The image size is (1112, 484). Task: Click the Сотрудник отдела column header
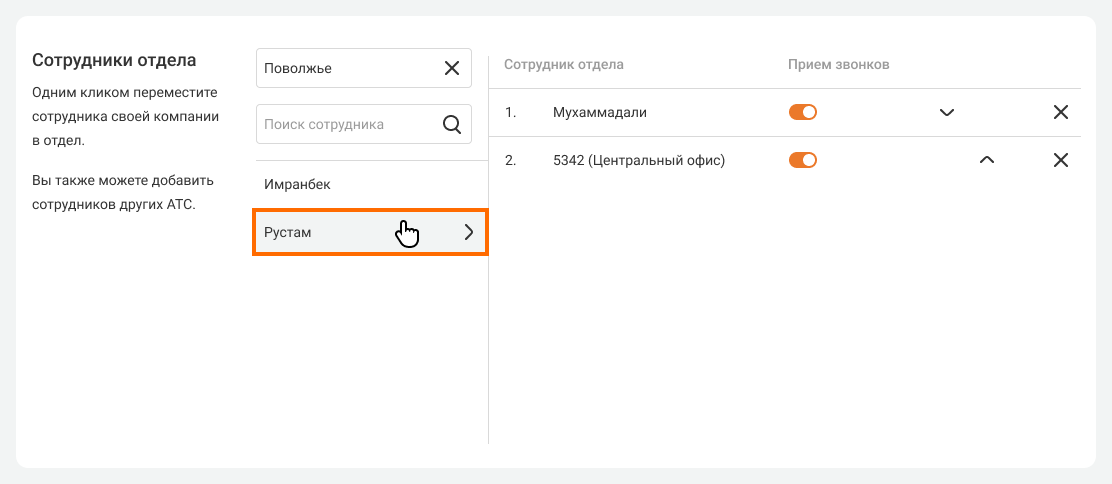563,65
